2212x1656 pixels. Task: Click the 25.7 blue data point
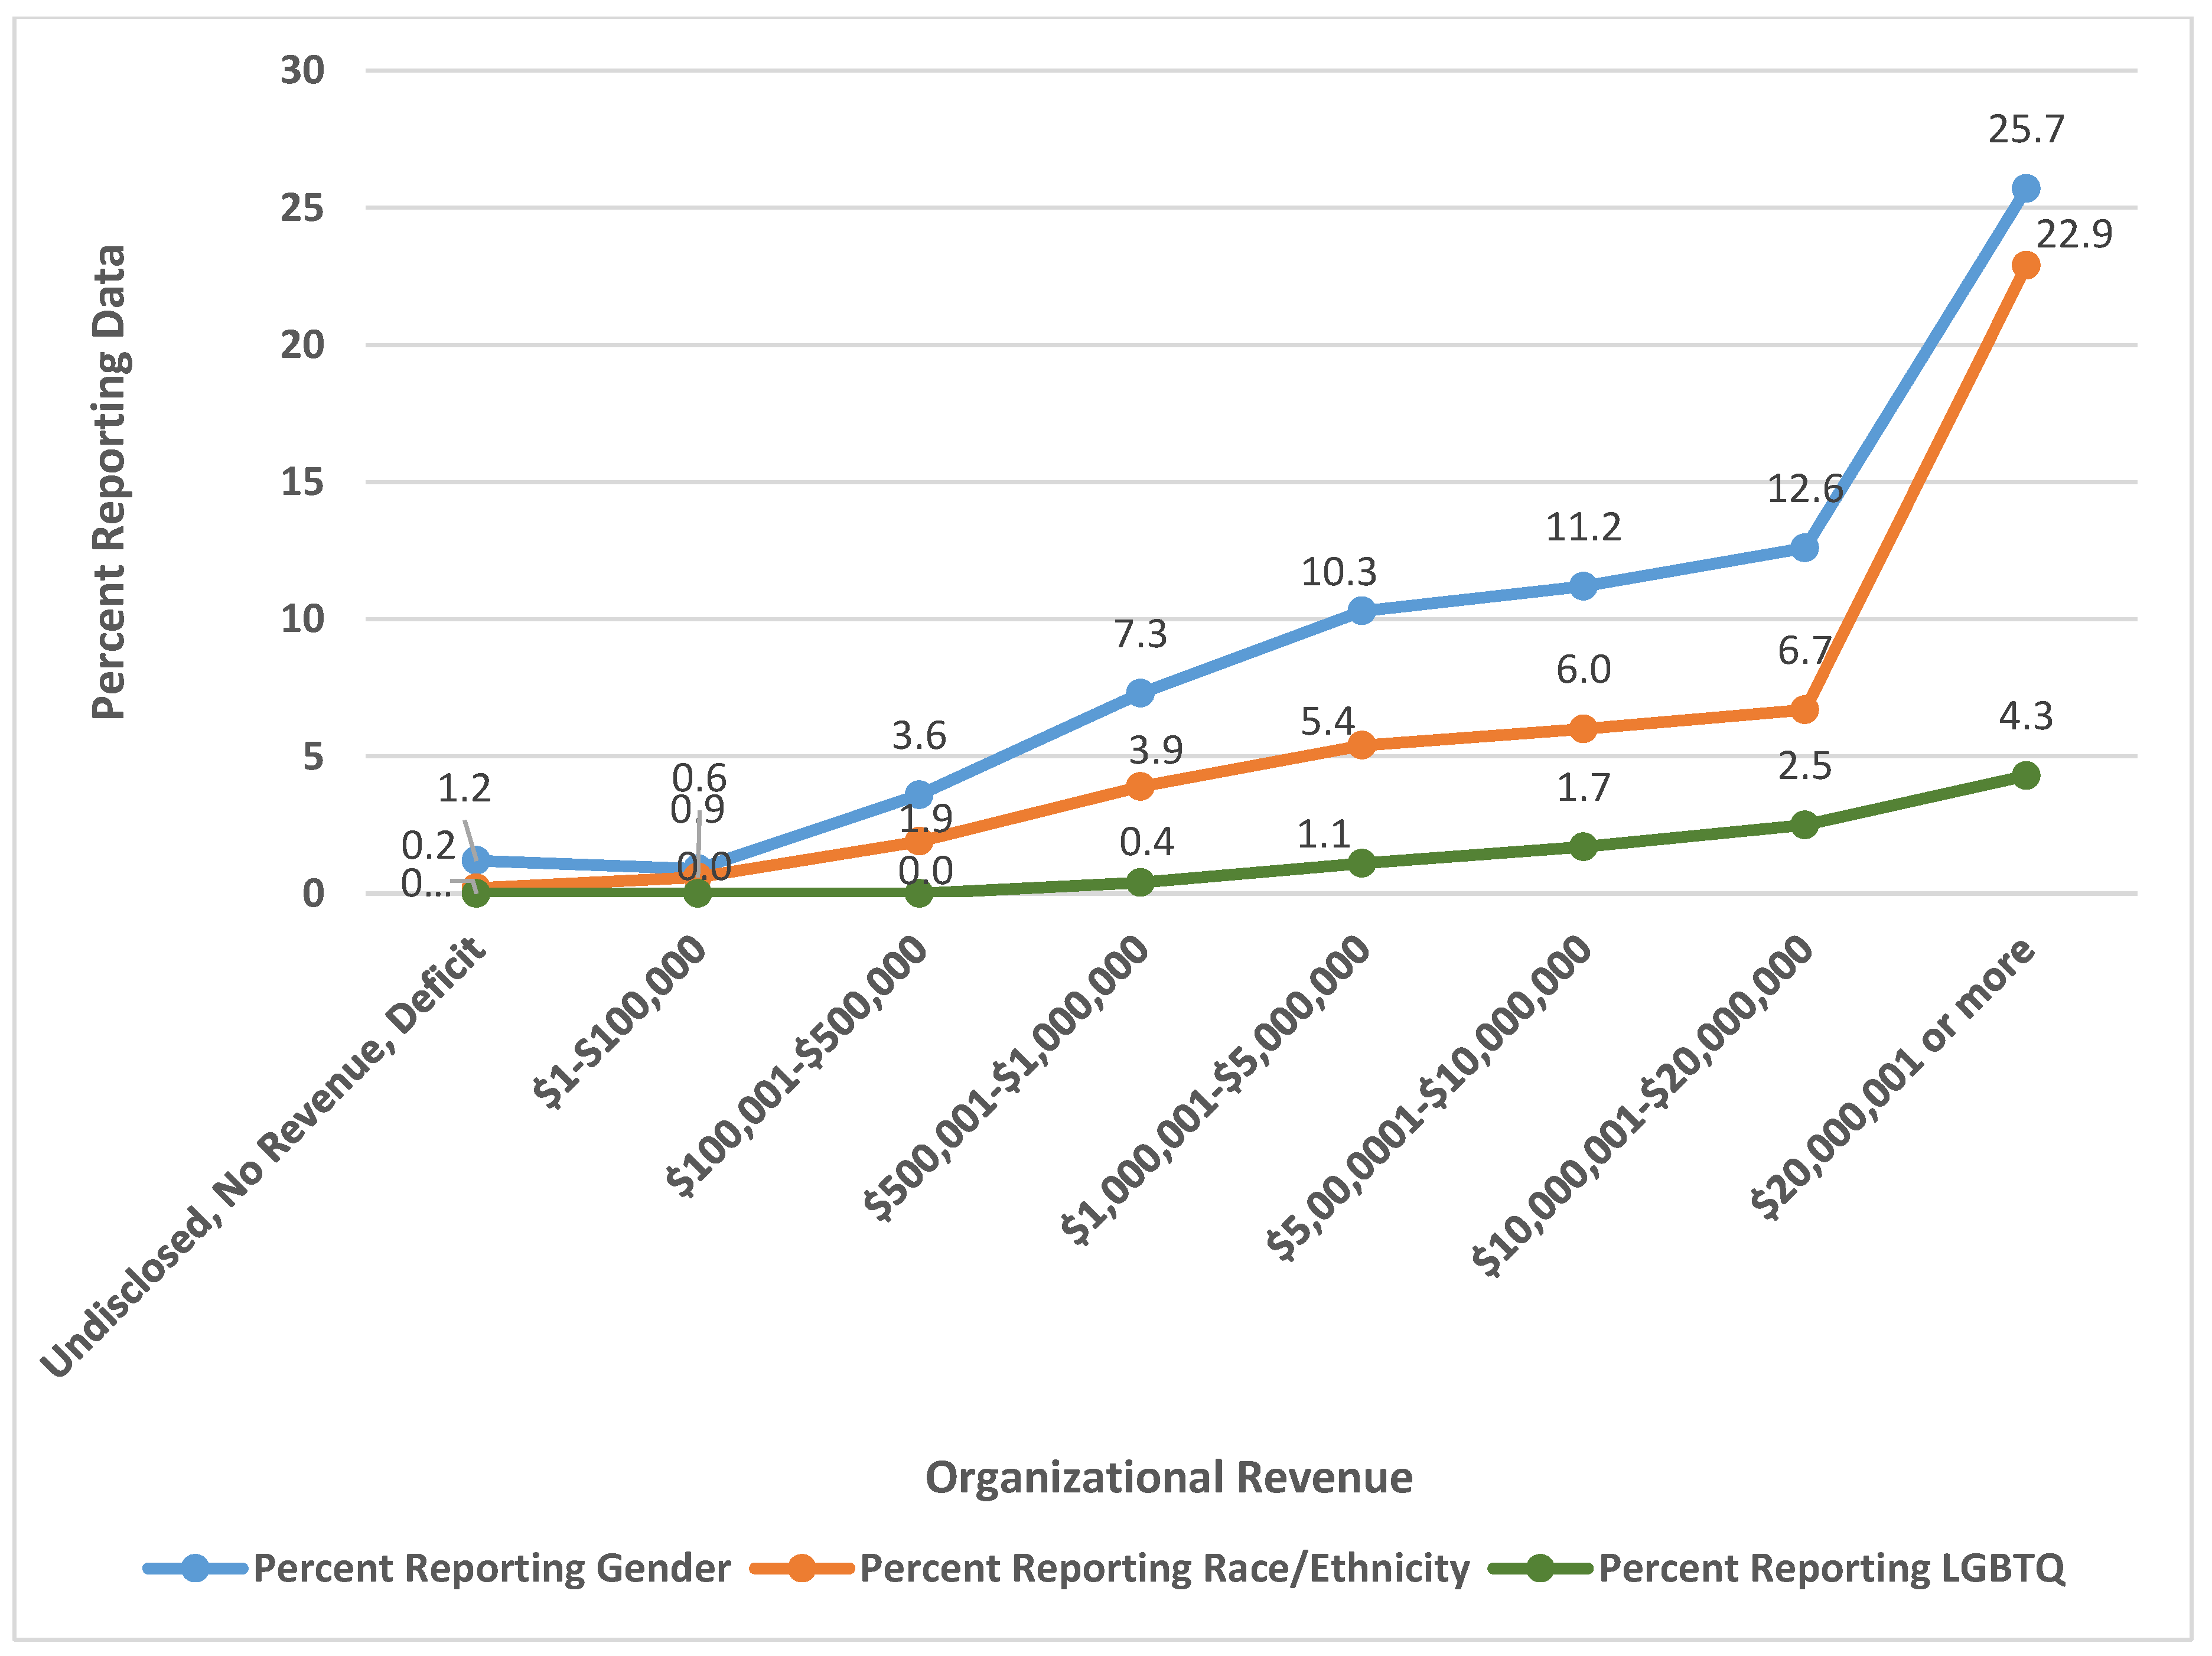pos(2025,188)
